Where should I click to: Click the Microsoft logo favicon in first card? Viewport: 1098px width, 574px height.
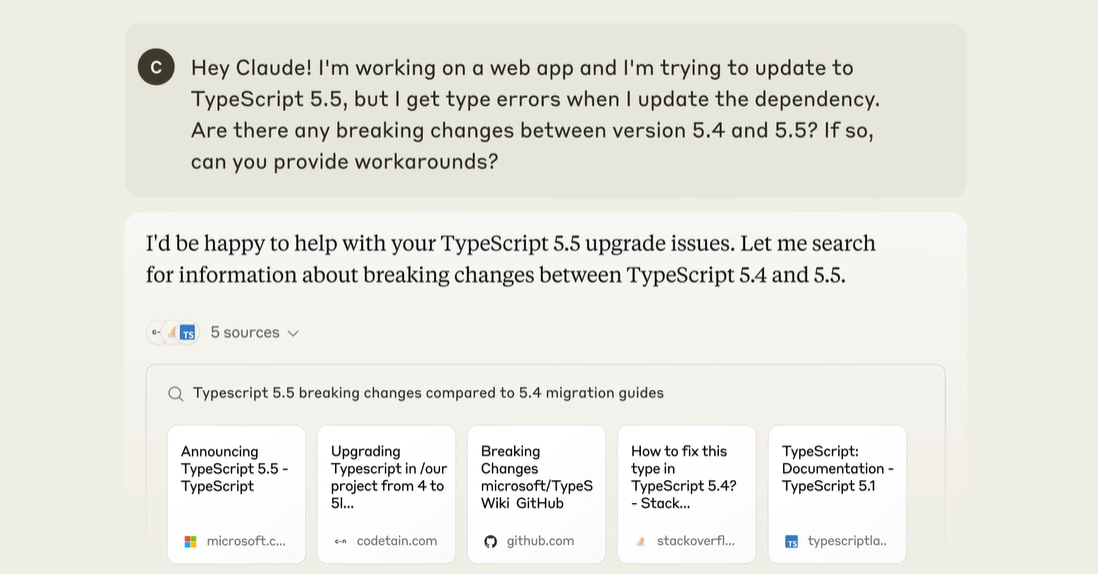[x=190, y=541]
